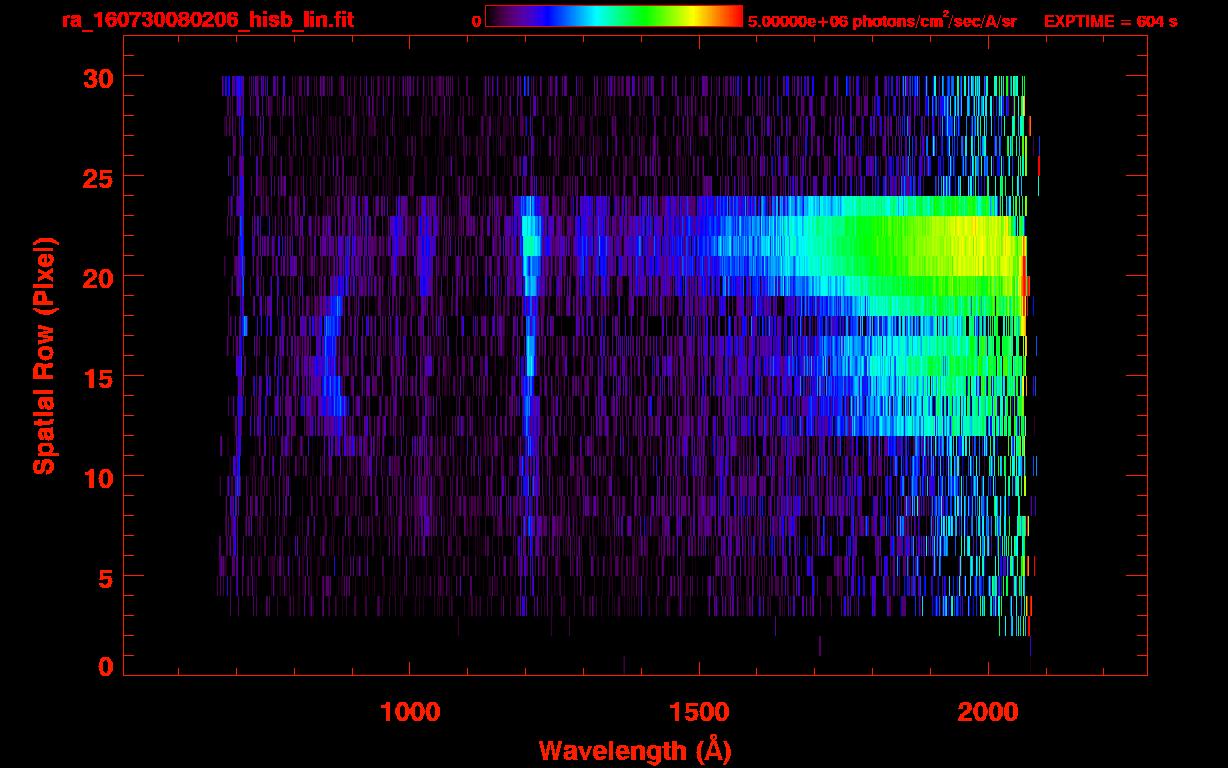Click the 5.00000e+06 photons maximum scale label
The width and height of the screenshot is (1228, 768).
tap(882, 21)
